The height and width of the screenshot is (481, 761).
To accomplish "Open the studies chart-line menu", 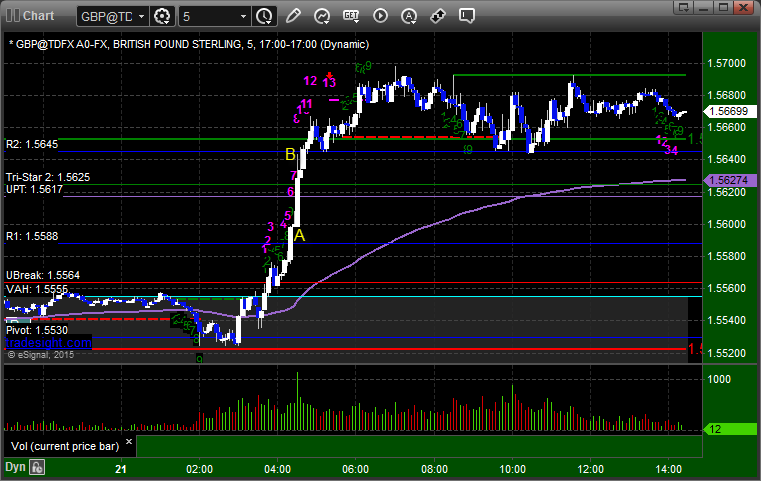I will pos(322,16).
